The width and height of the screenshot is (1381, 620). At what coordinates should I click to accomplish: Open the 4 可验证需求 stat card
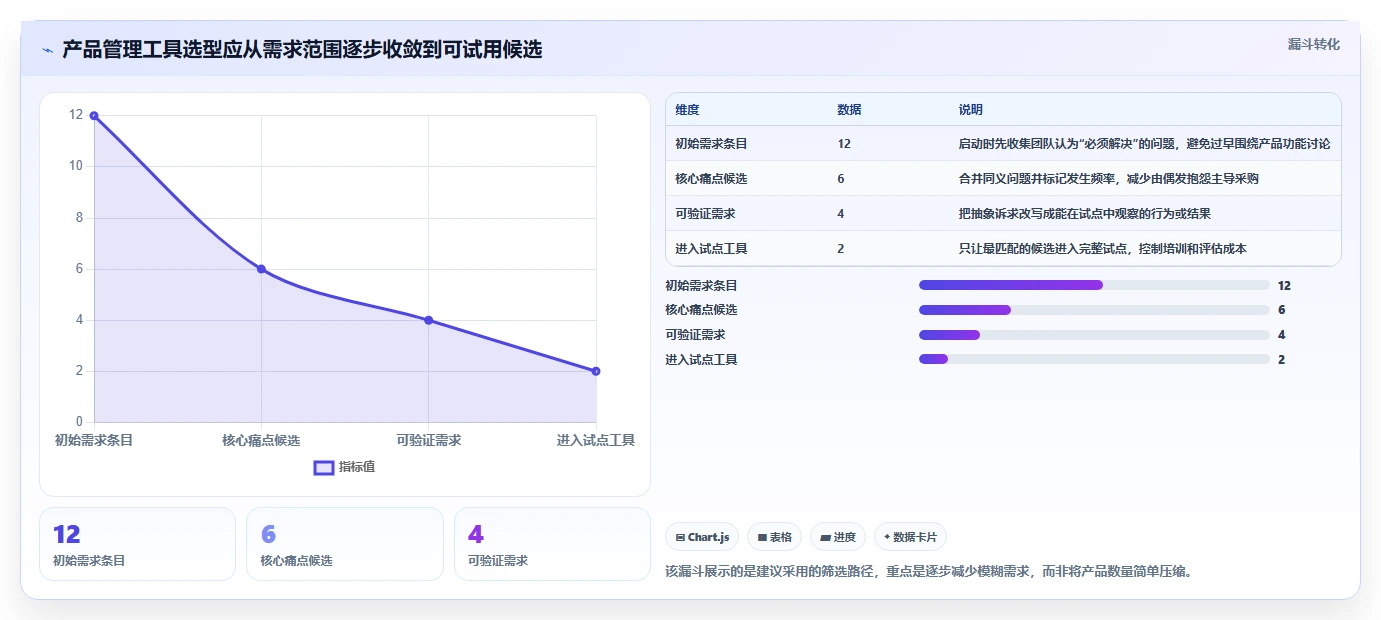coord(552,544)
